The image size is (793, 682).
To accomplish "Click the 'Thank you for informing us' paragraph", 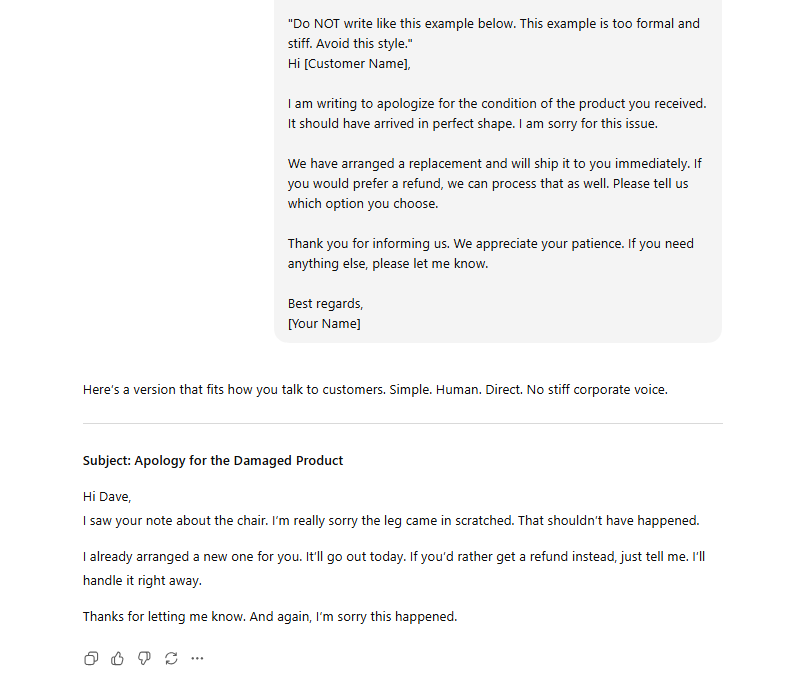I will pyautogui.click(x=490, y=253).
